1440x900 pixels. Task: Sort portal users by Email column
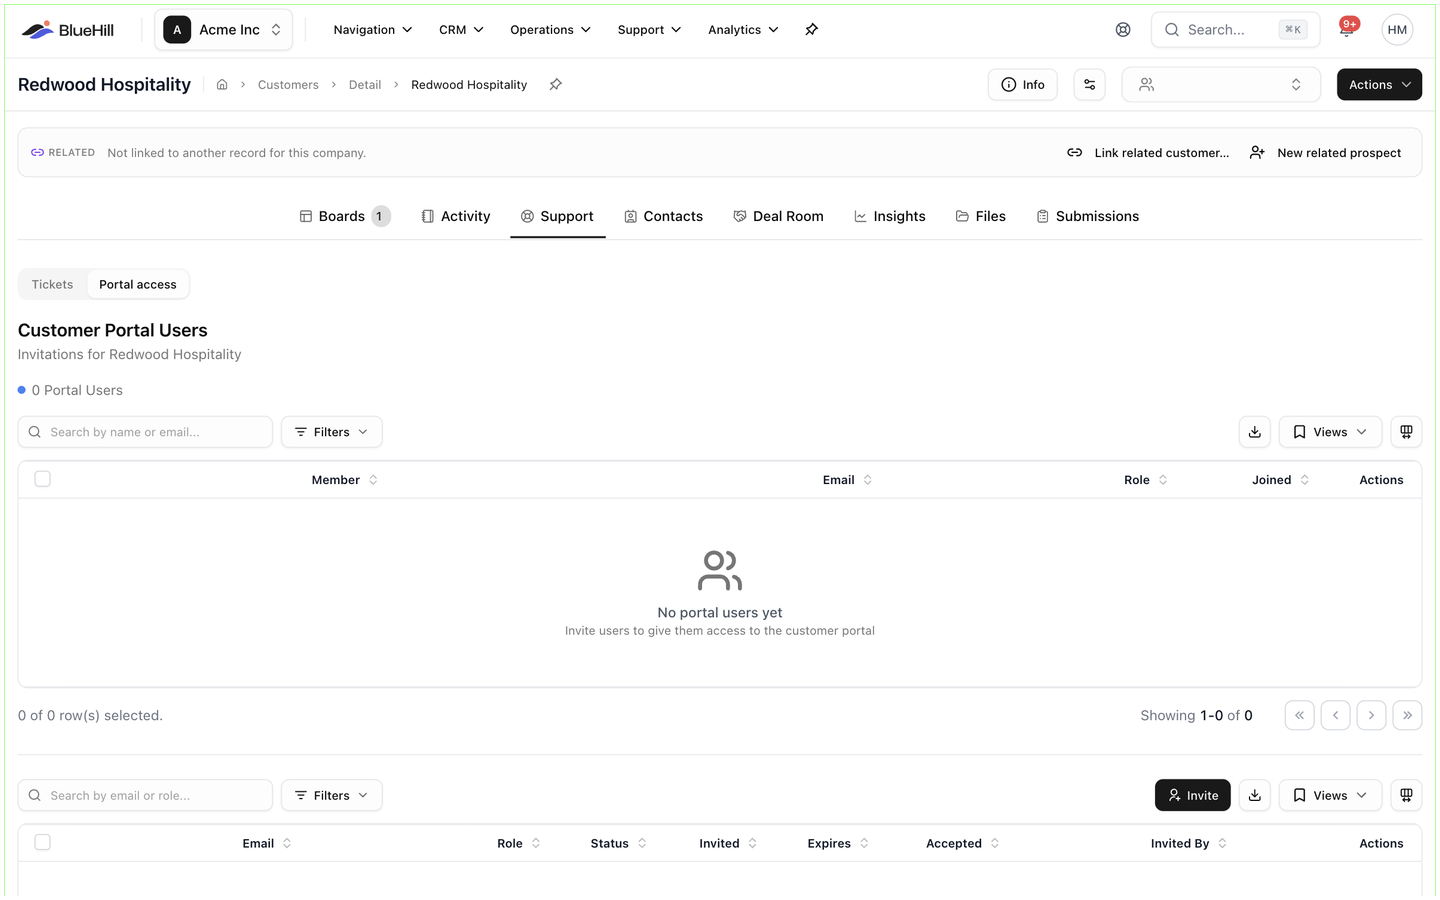(x=847, y=480)
